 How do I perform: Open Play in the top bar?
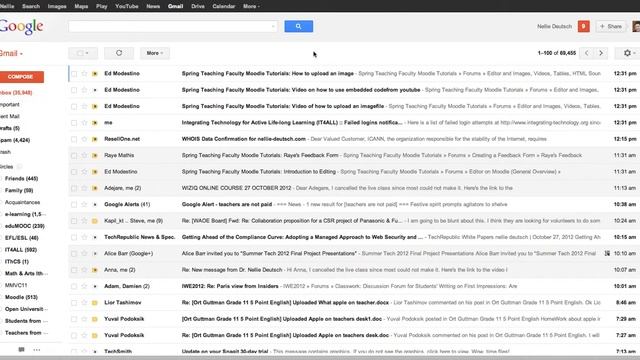tap(102, 6)
